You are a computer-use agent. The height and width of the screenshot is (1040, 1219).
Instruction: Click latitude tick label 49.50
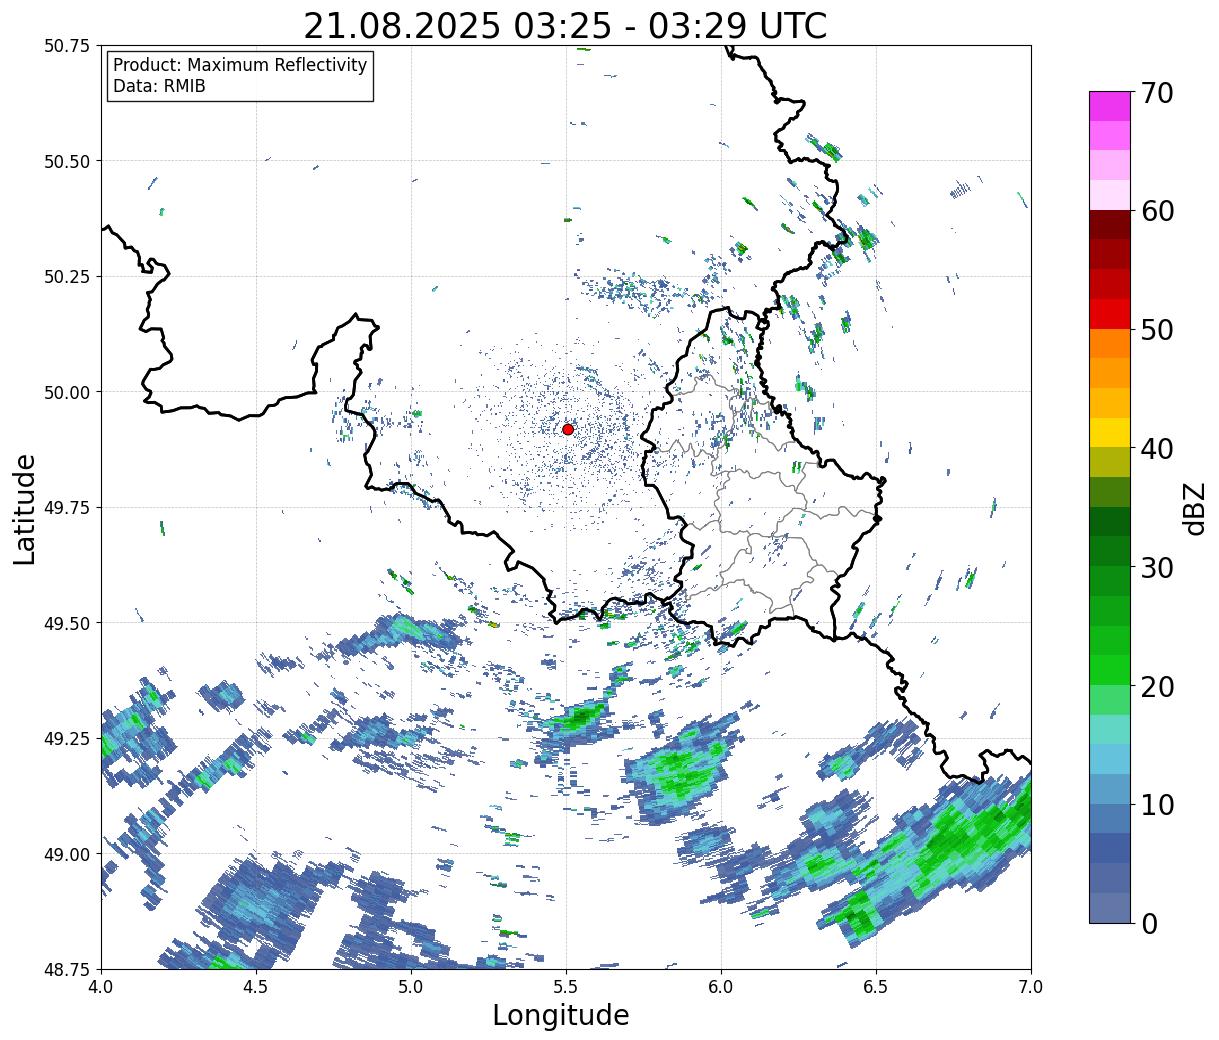pyautogui.click(x=67, y=623)
